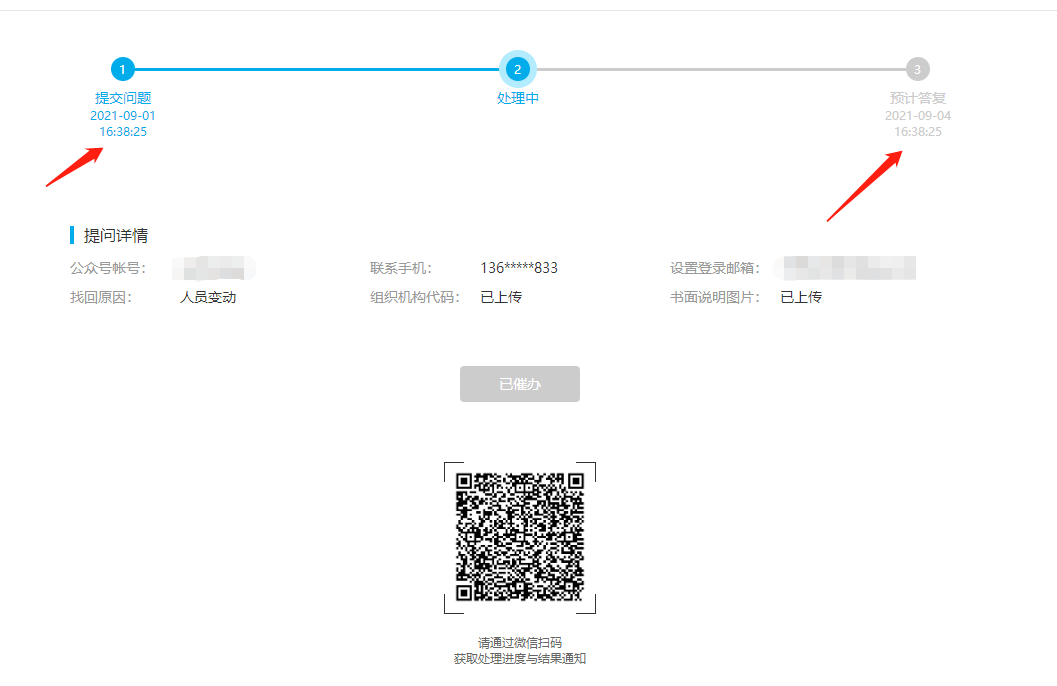
Task: Click 已上传 next to 书面说明图片
Action: tap(801, 297)
